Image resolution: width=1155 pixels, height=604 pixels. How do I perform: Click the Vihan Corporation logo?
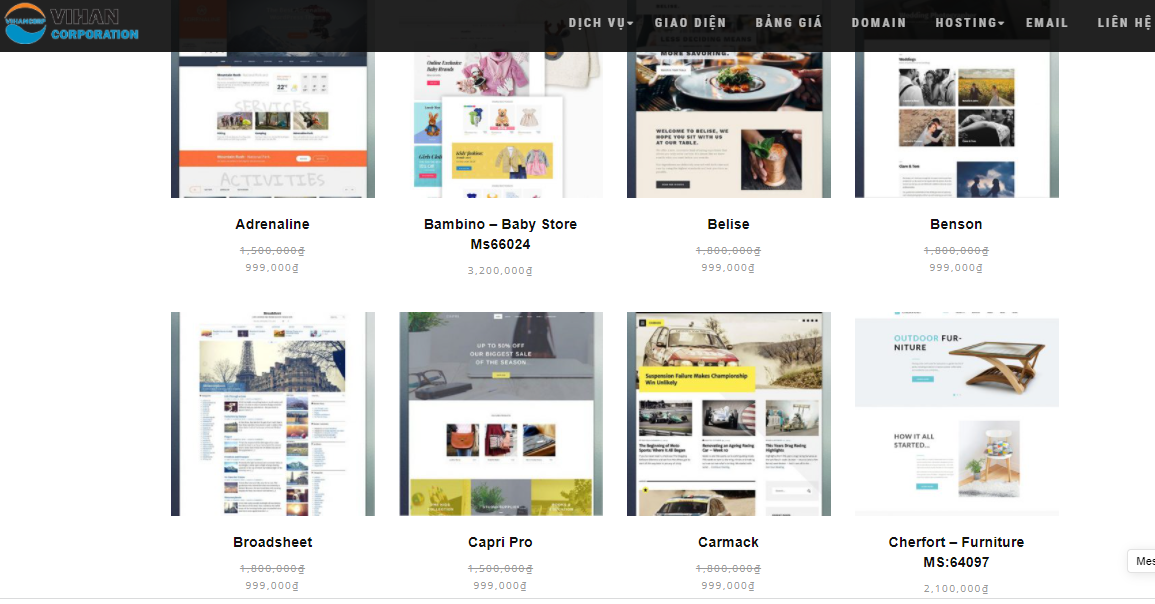click(70, 26)
